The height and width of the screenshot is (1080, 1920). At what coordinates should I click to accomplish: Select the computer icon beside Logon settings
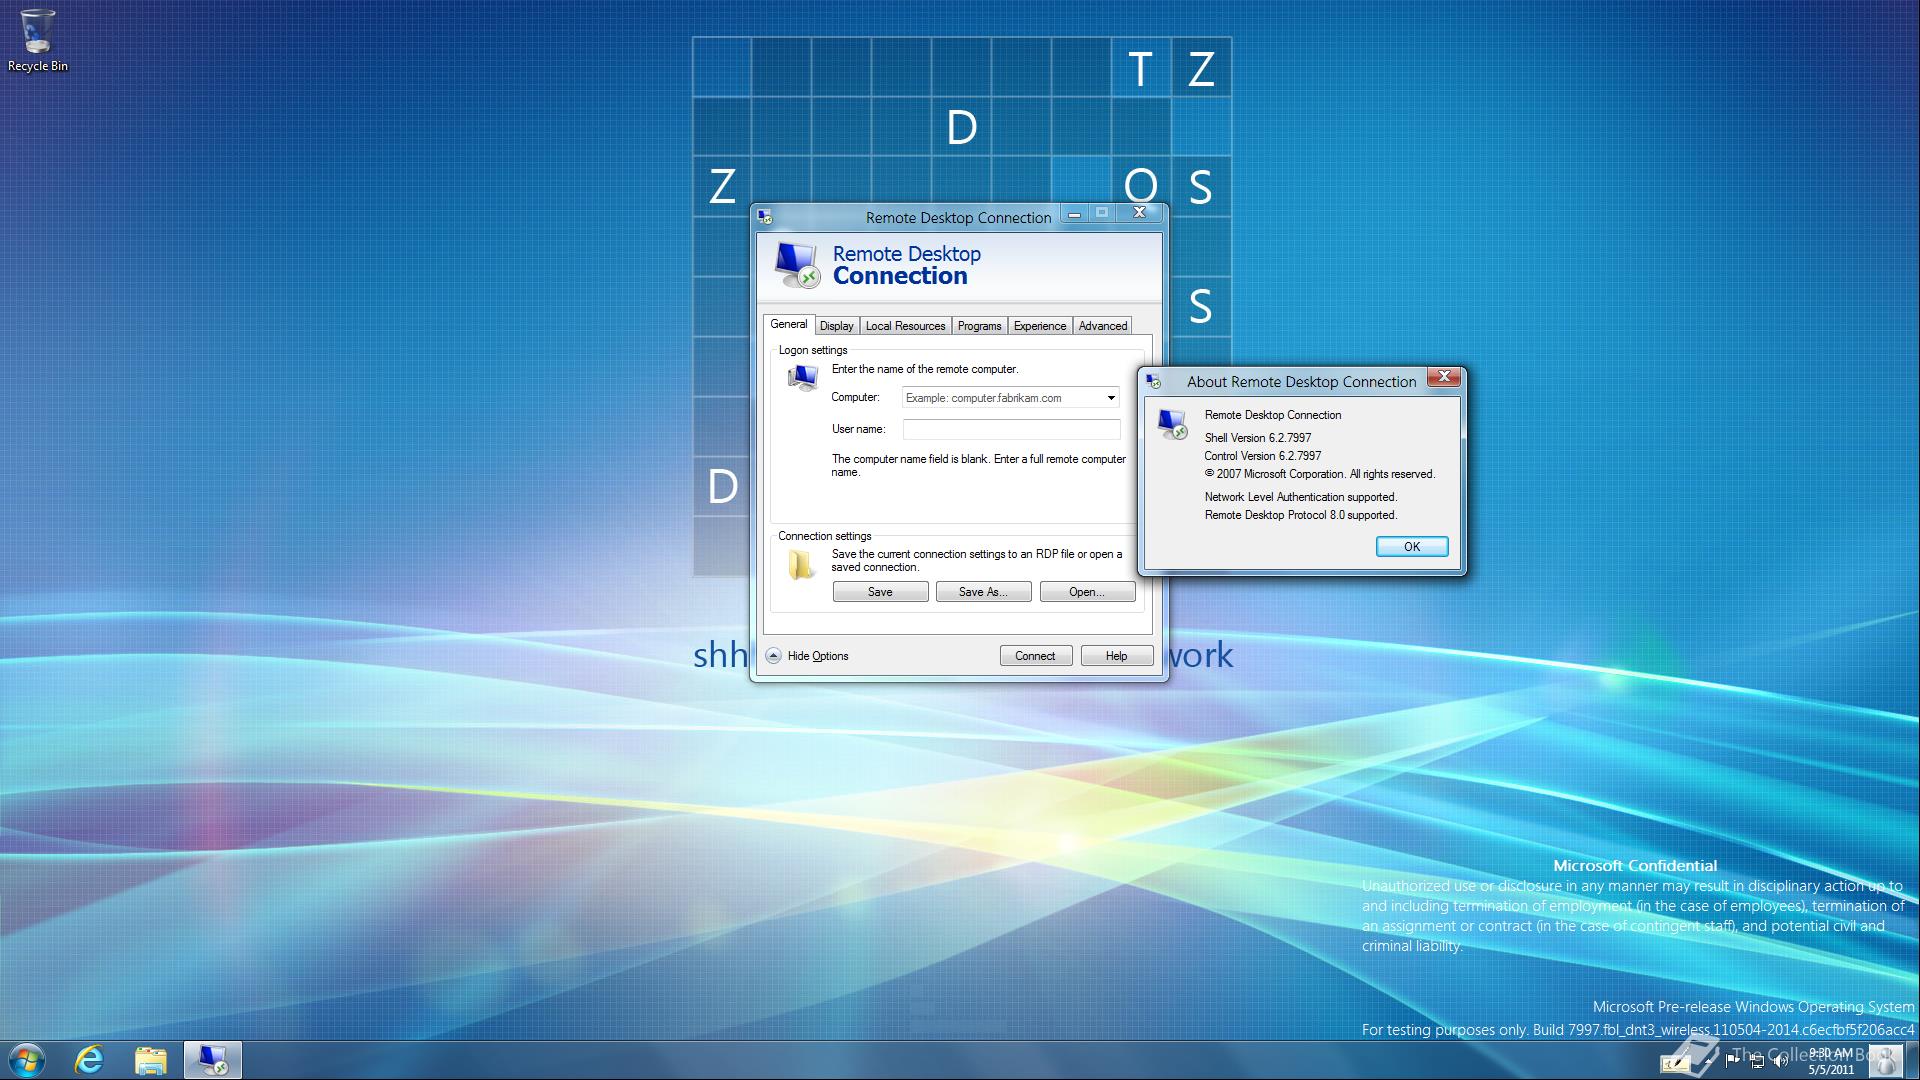802,377
